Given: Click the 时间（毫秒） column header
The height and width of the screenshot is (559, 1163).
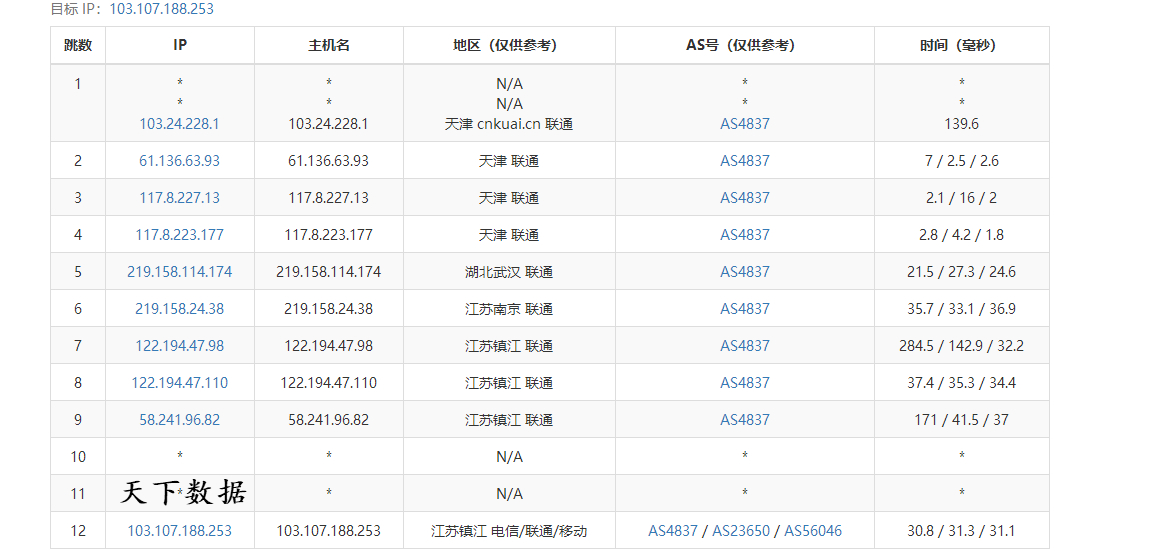Looking at the screenshot, I should [961, 45].
